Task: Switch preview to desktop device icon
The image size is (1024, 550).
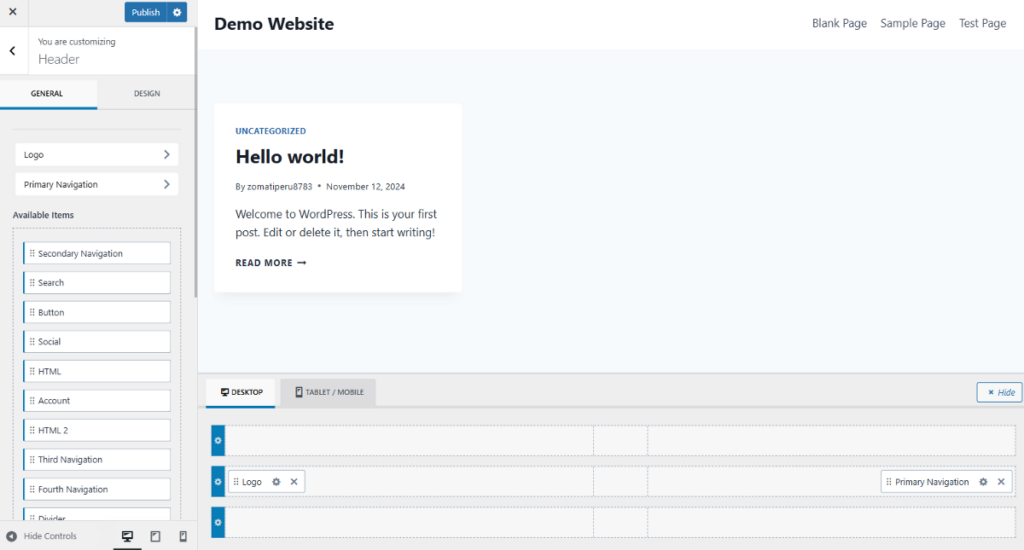Action: coord(127,536)
